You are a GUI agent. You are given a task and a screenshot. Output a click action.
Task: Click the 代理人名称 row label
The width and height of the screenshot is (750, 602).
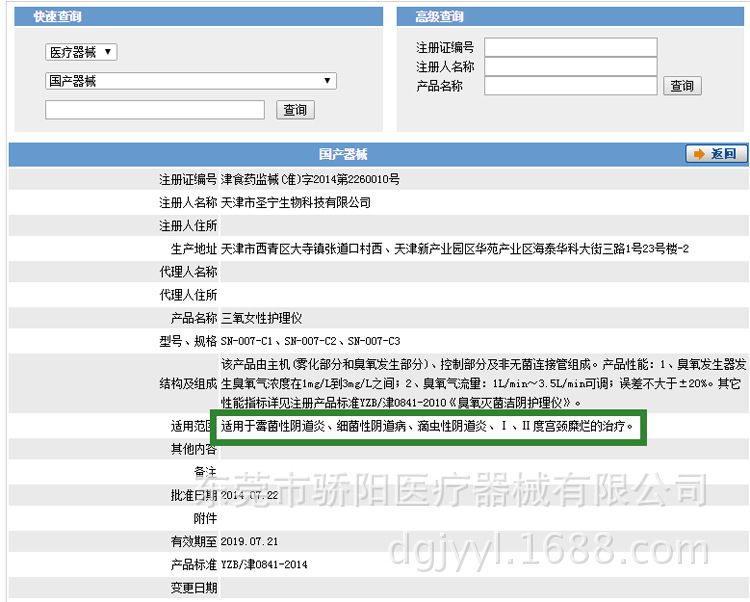tap(188, 272)
